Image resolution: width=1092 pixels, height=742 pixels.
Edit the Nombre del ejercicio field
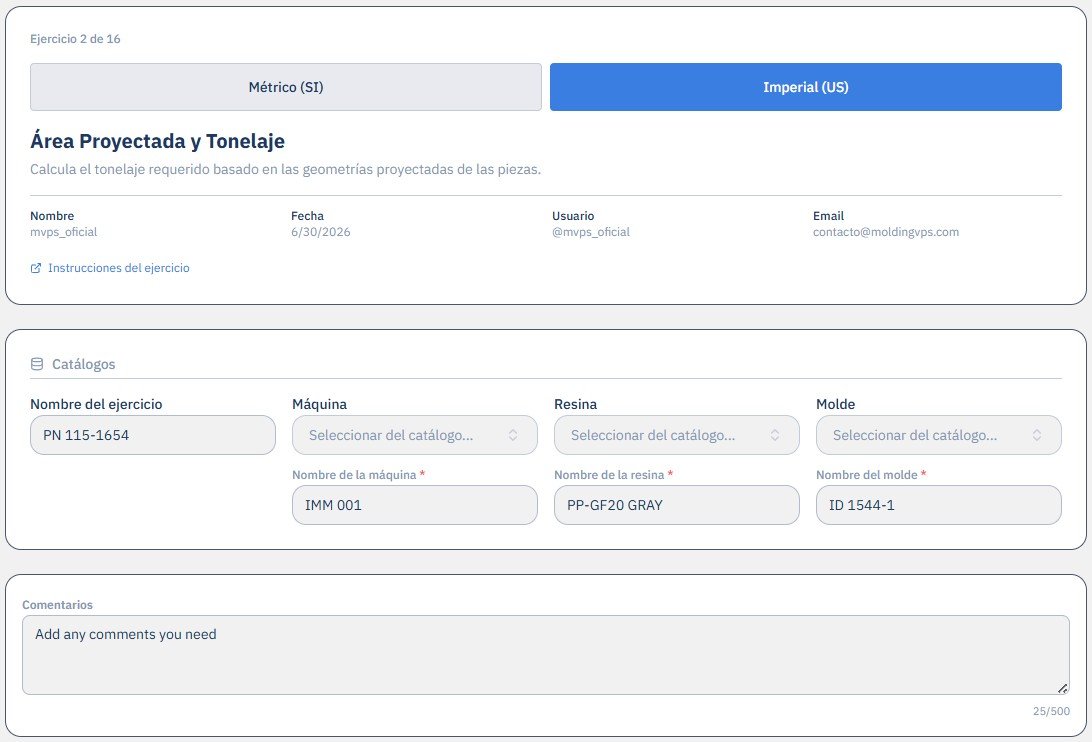click(153, 435)
